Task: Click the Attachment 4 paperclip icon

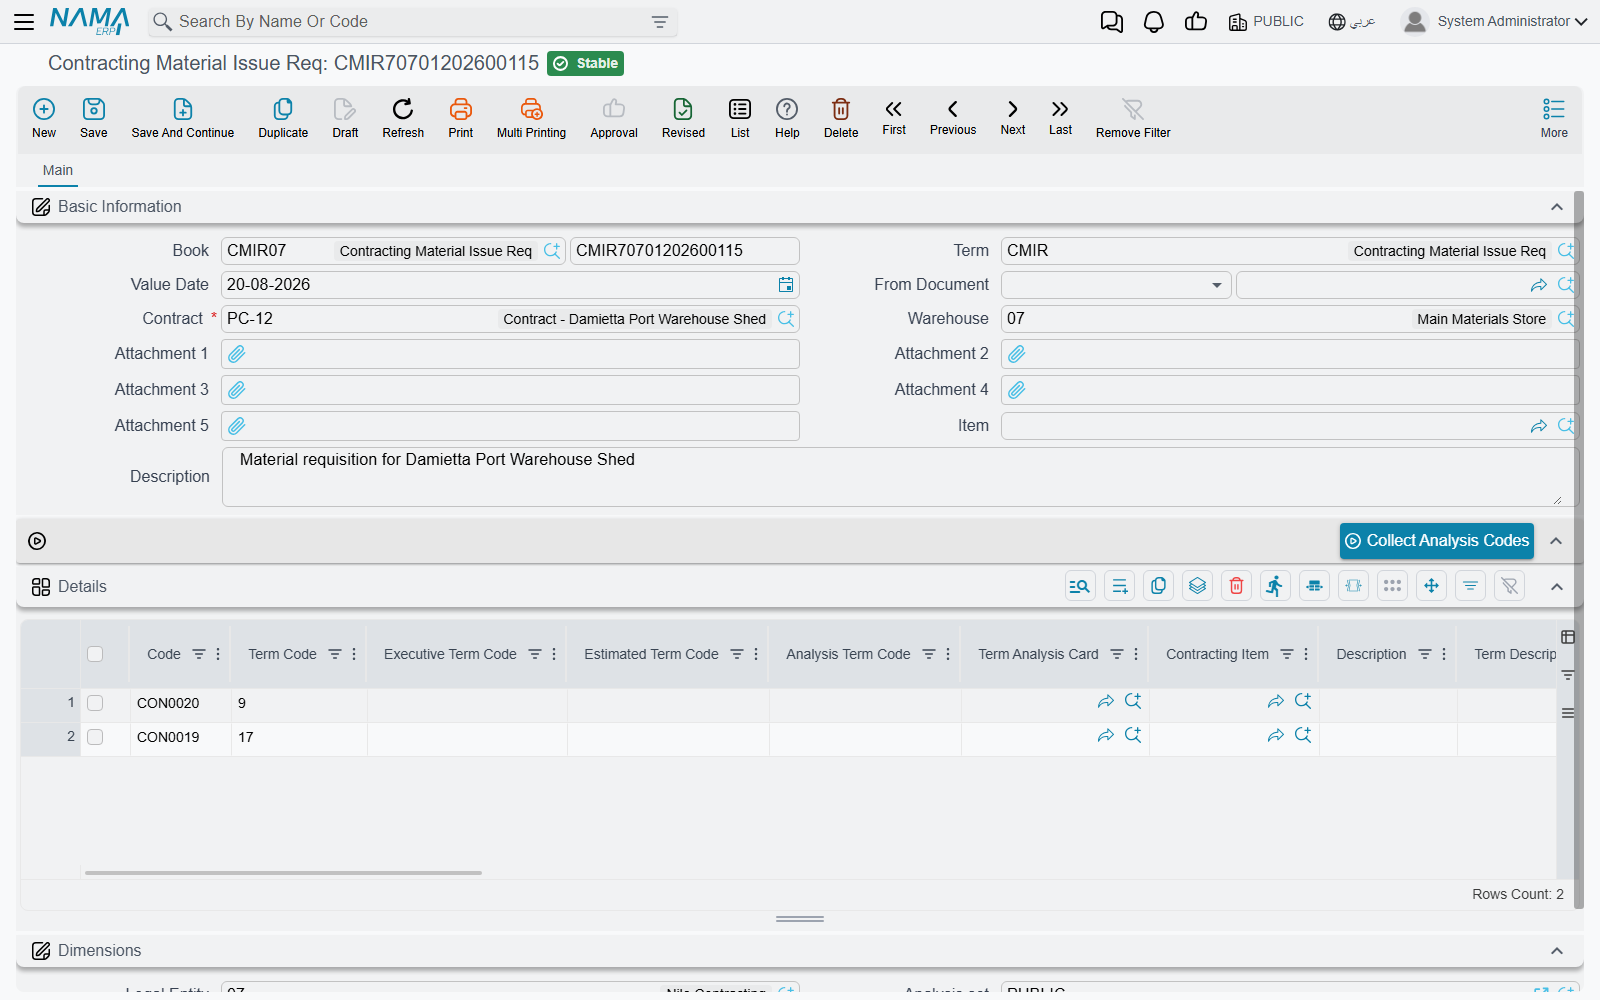Action: 1017,390
